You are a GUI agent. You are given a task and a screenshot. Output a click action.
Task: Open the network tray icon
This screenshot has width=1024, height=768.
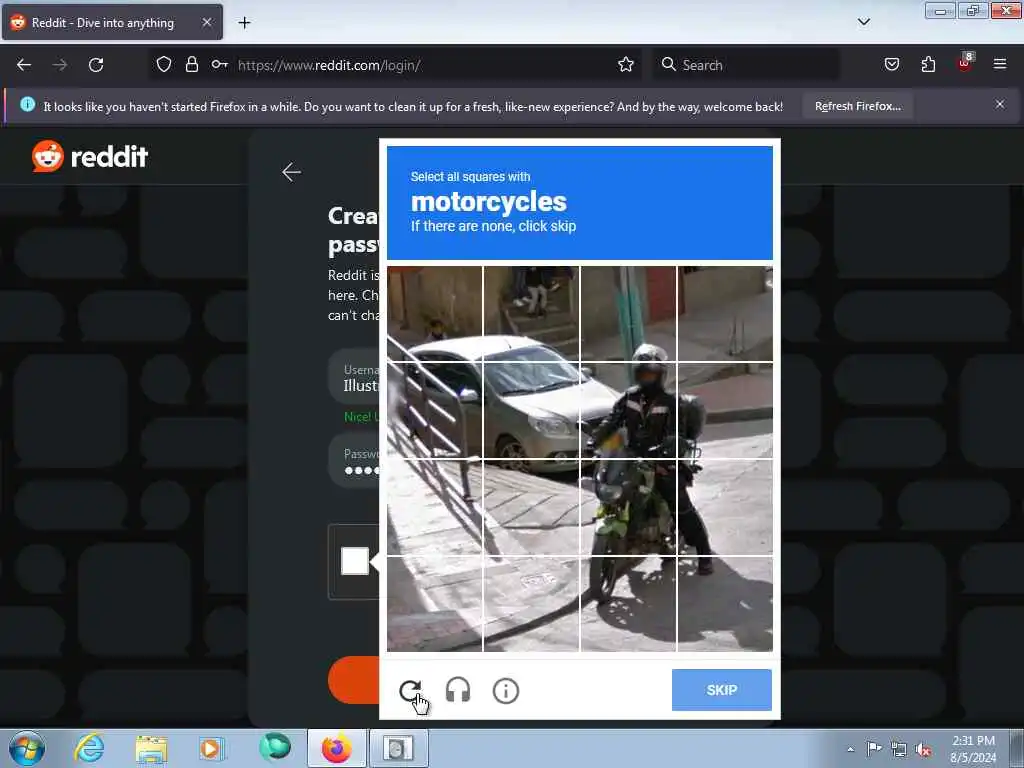[x=899, y=749]
